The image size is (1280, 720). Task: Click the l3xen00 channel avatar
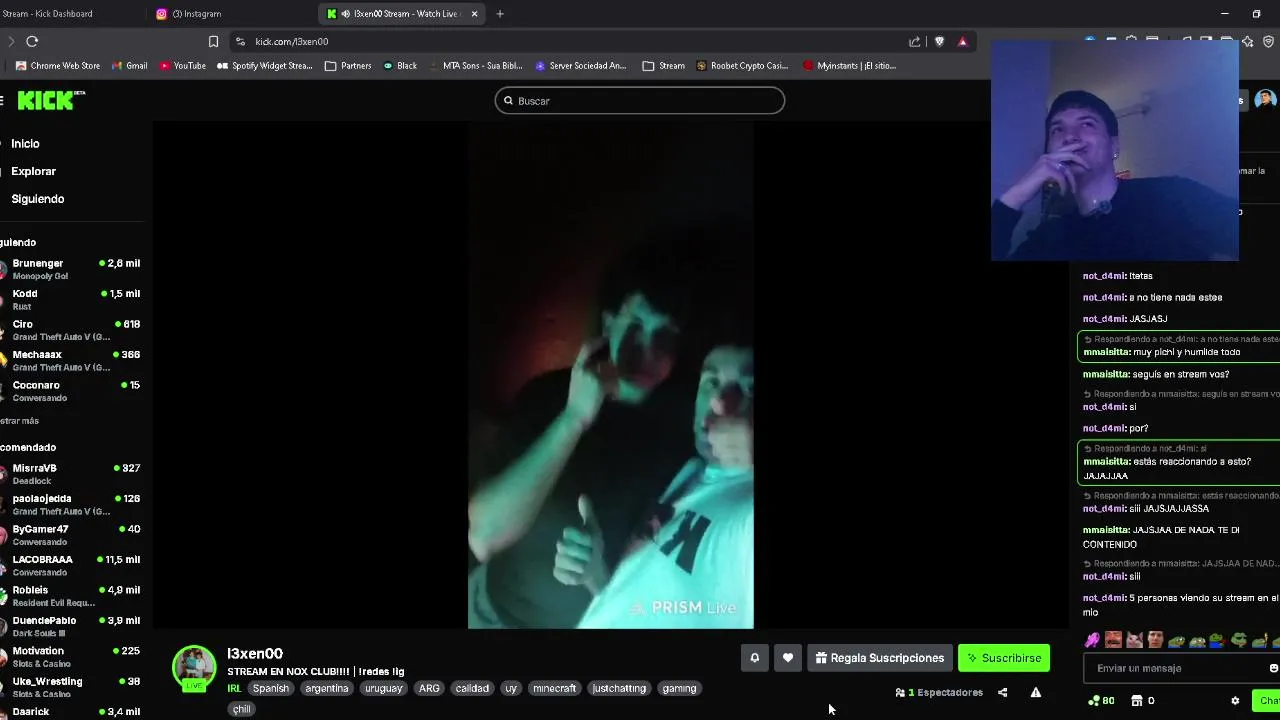[x=194, y=668]
